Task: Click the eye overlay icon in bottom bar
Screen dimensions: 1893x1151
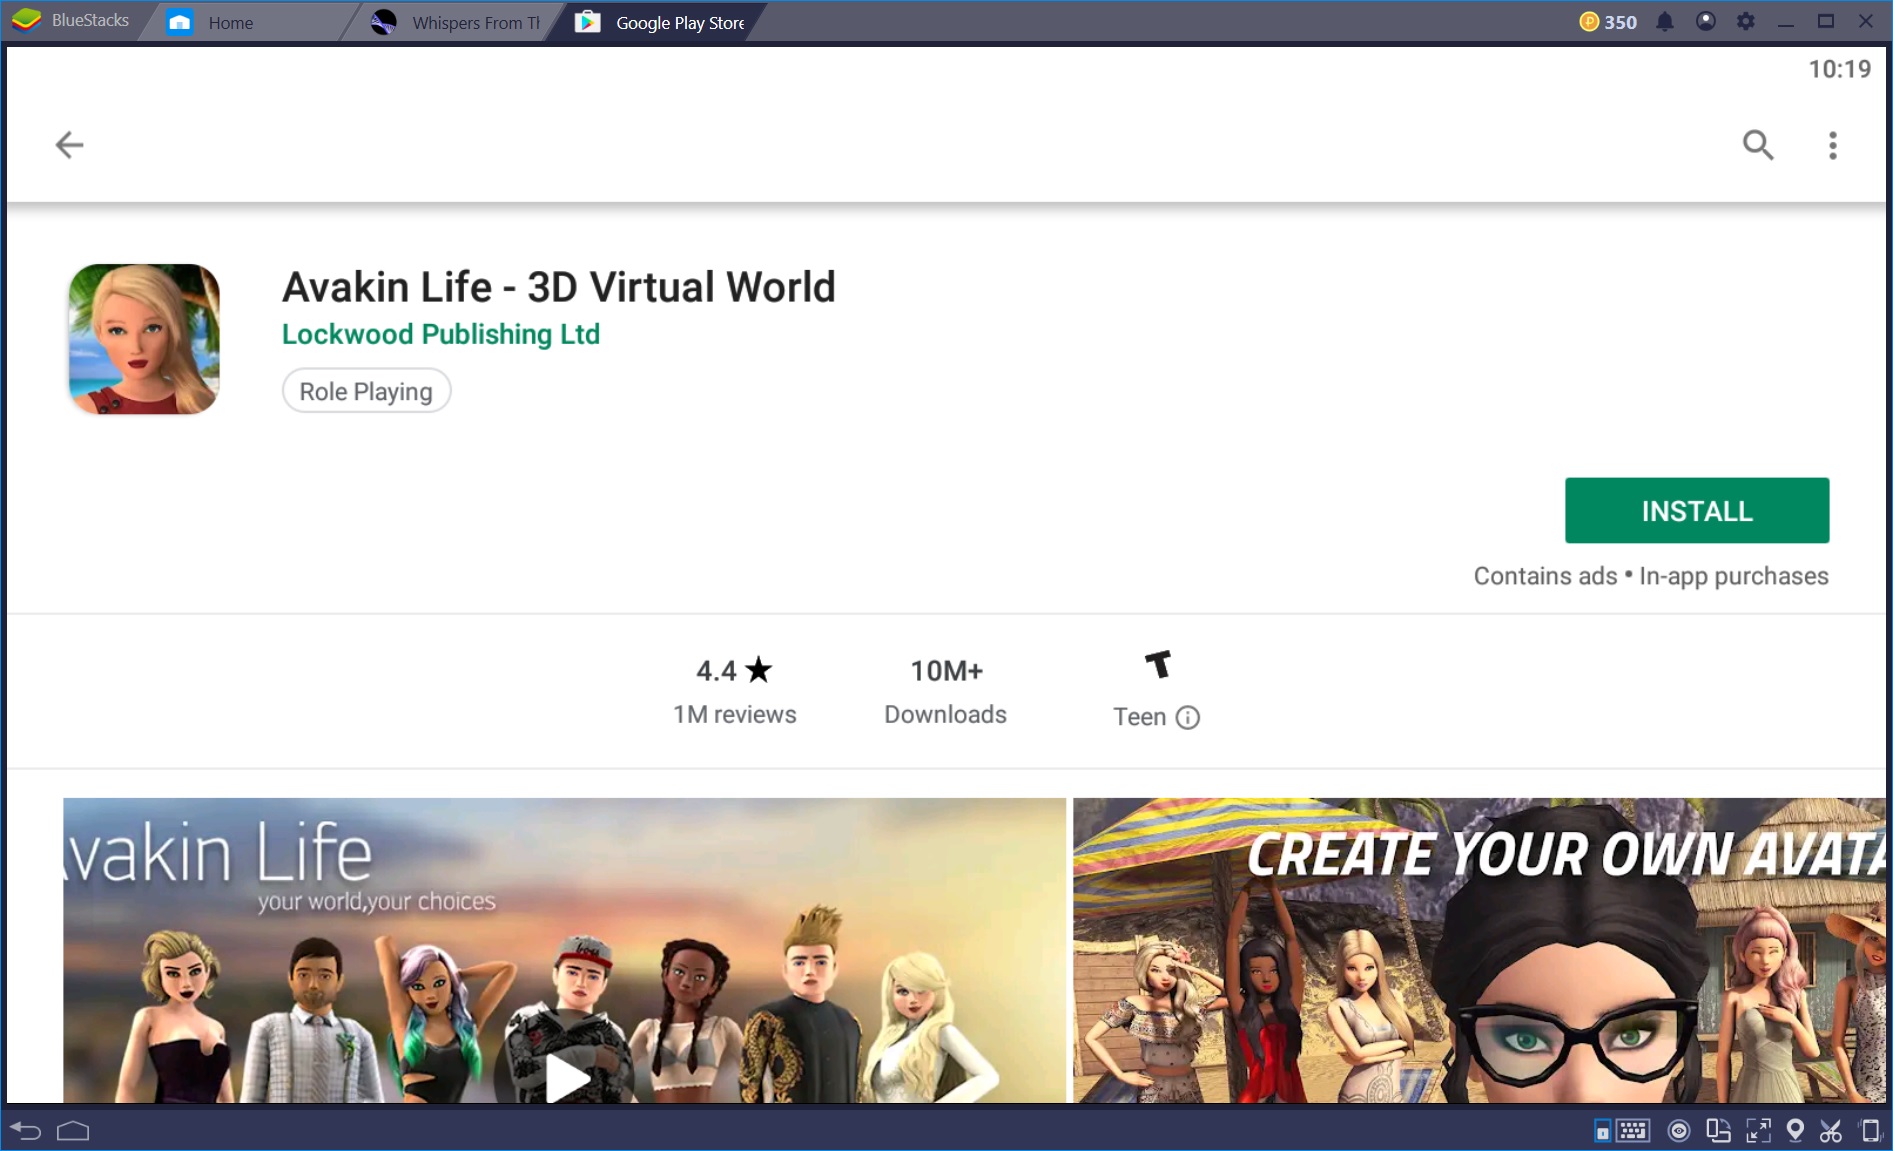Action: click(x=1679, y=1131)
